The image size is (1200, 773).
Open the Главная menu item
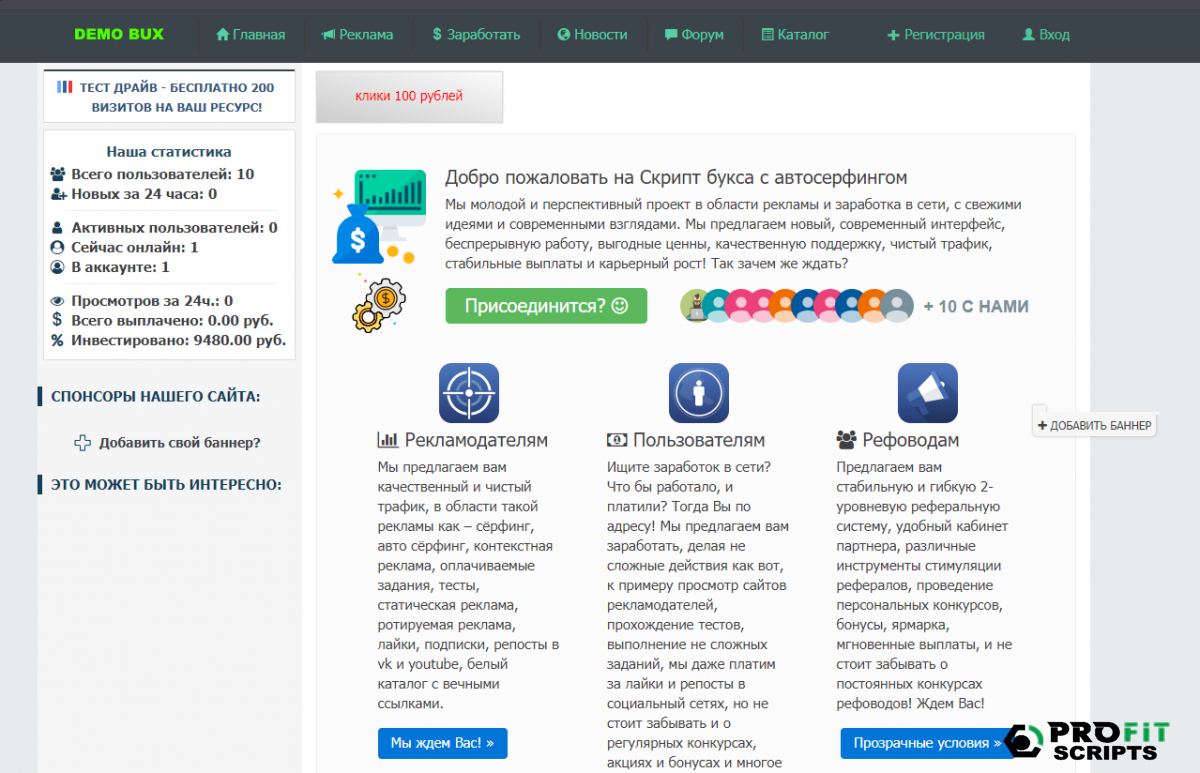(x=250, y=35)
